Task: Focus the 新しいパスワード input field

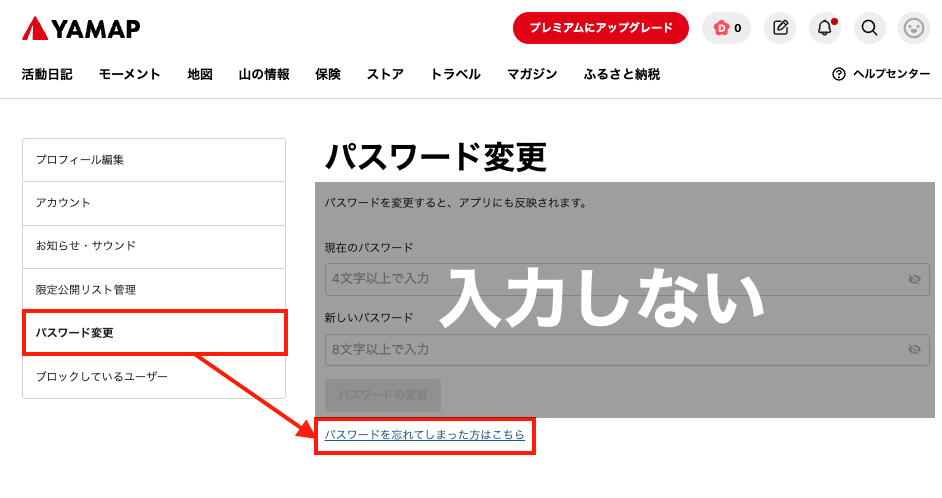Action: 627,350
